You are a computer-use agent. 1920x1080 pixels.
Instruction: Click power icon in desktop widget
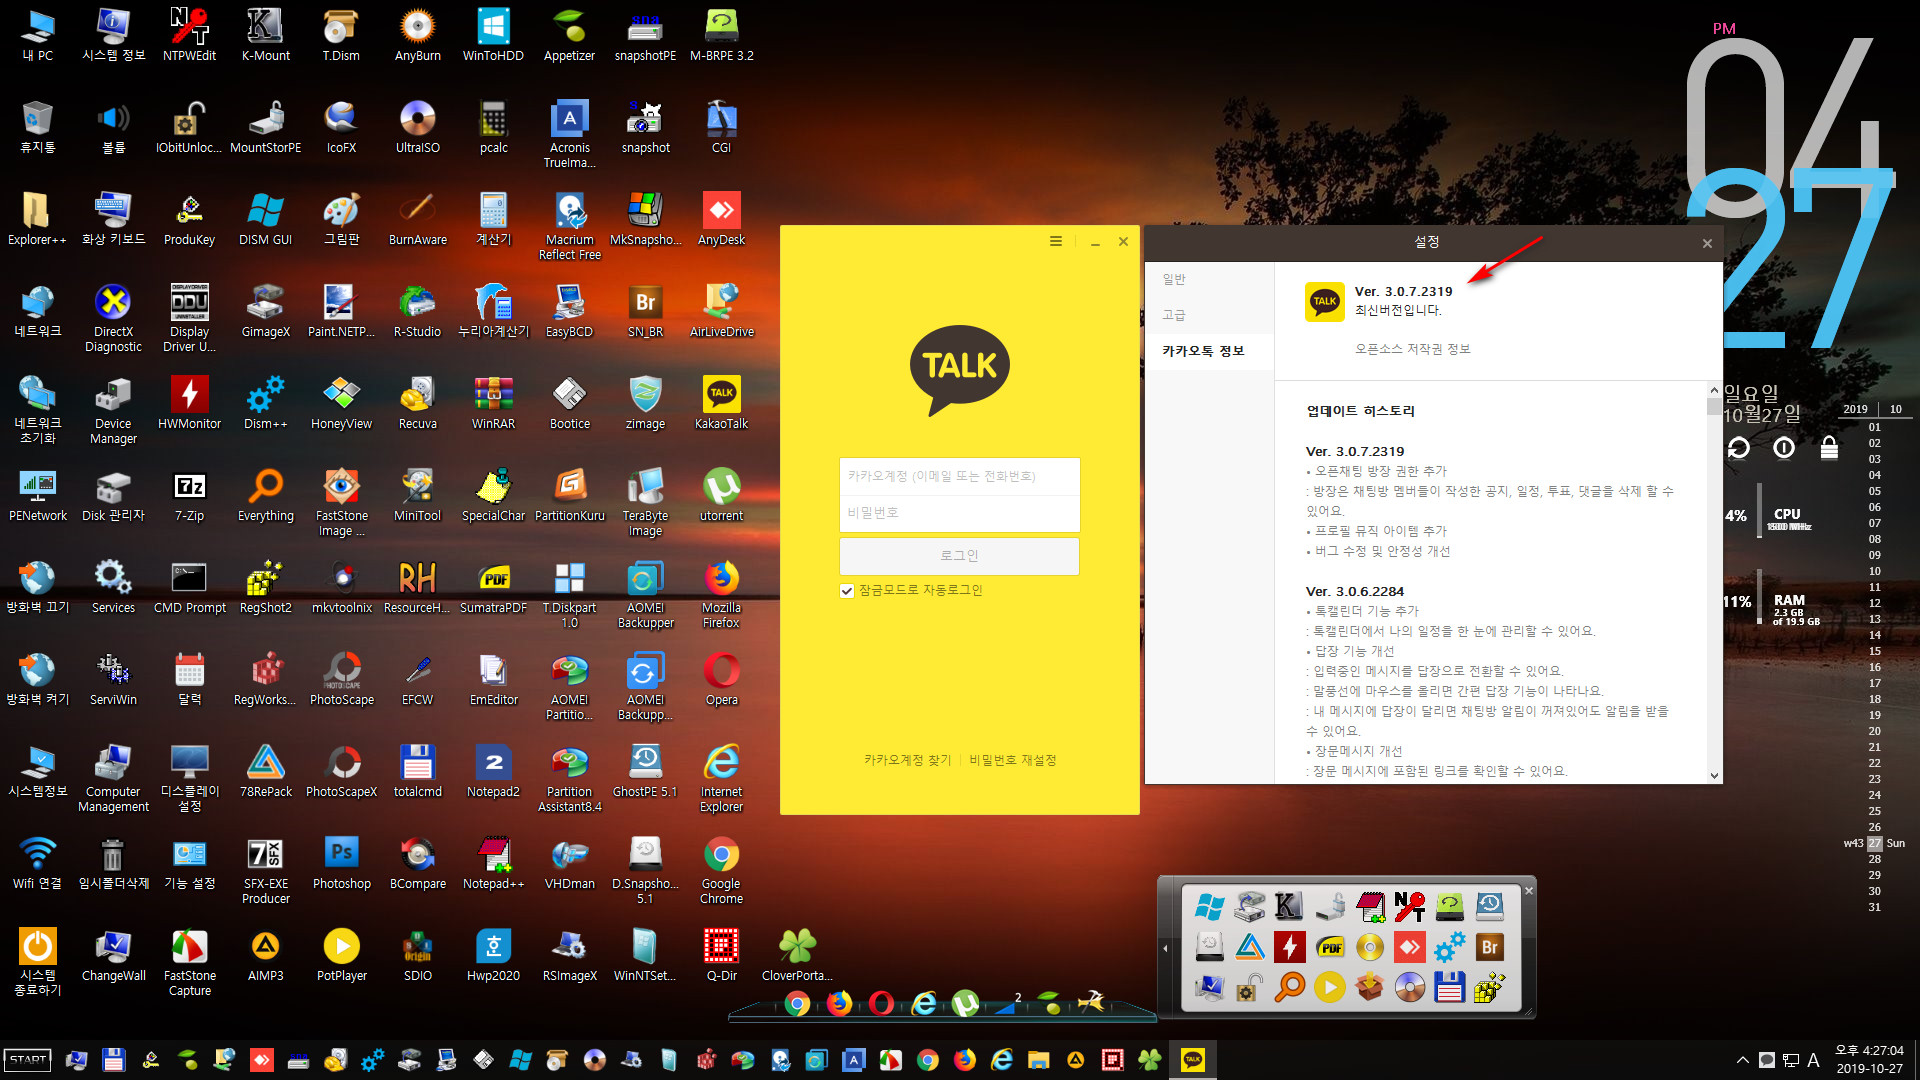click(x=1784, y=448)
